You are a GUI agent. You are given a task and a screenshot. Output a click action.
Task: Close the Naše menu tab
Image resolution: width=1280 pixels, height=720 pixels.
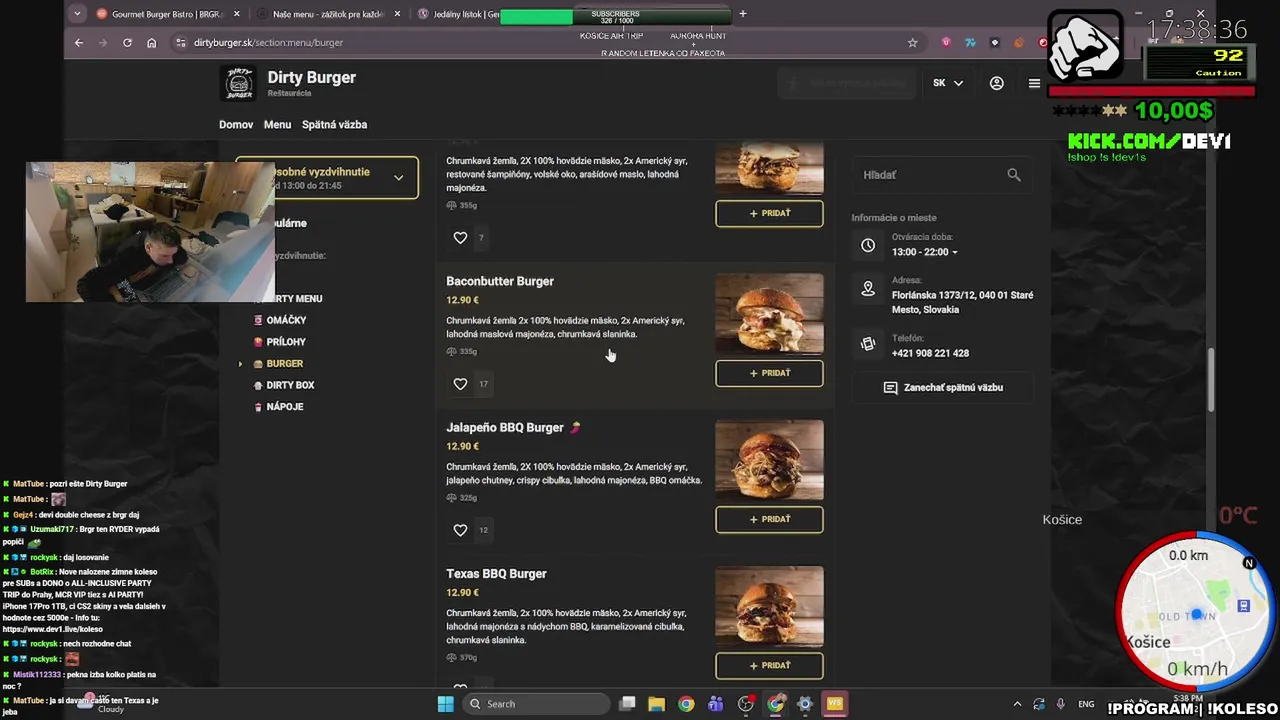tap(398, 14)
